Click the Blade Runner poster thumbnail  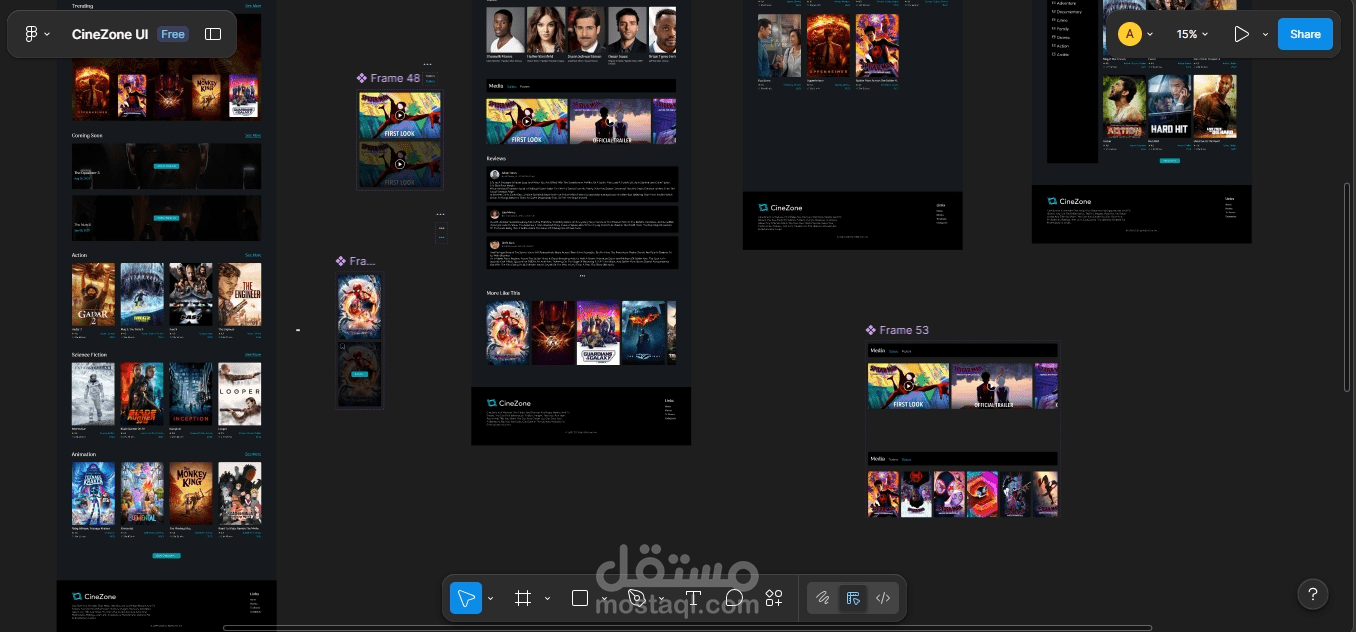coord(142,394)
